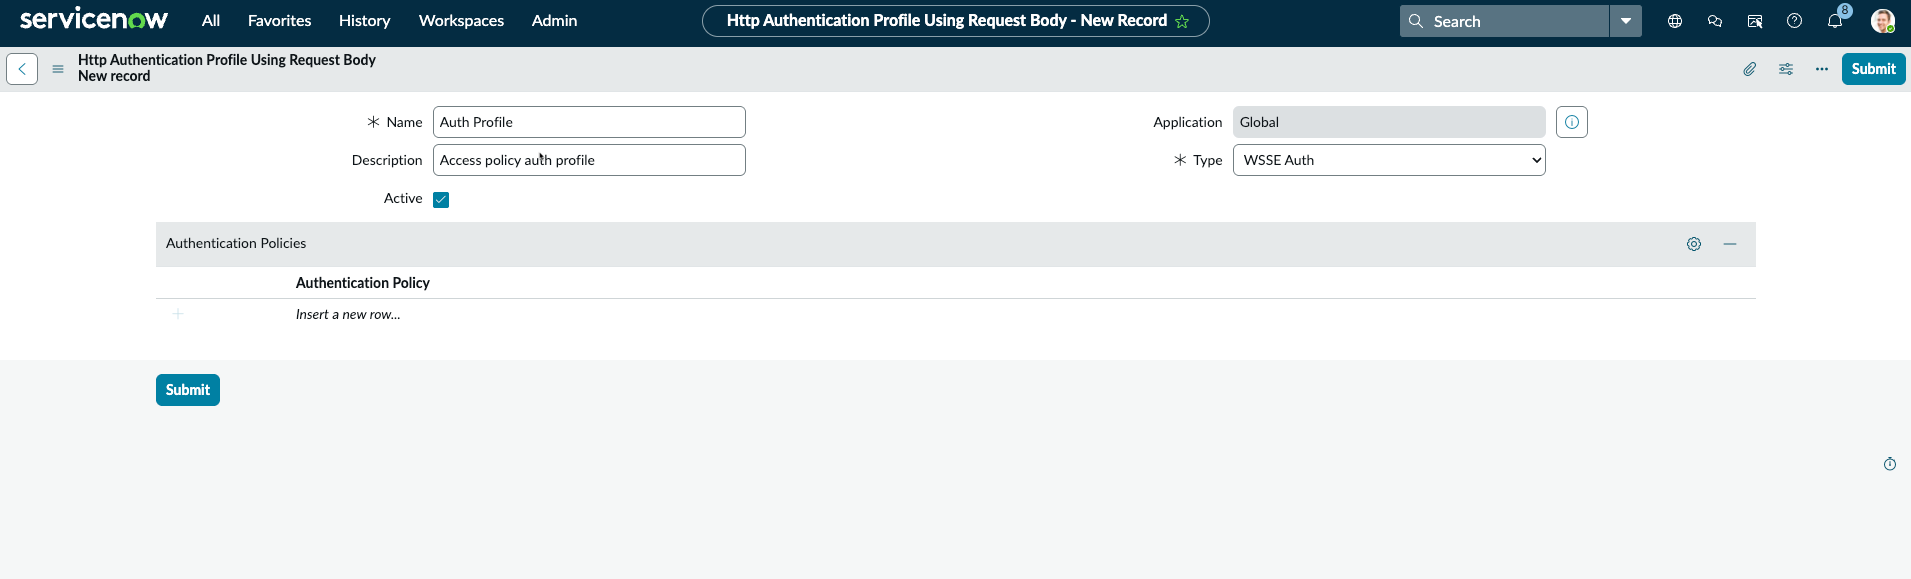Image resolution: width=1911 pixels, height=579 pixels.
Task: Open the History menu
Action: coord(364,20)
